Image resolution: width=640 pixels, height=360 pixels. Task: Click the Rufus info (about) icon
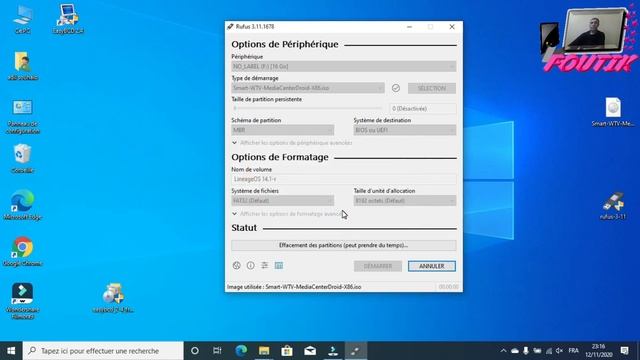click(251, 266)
